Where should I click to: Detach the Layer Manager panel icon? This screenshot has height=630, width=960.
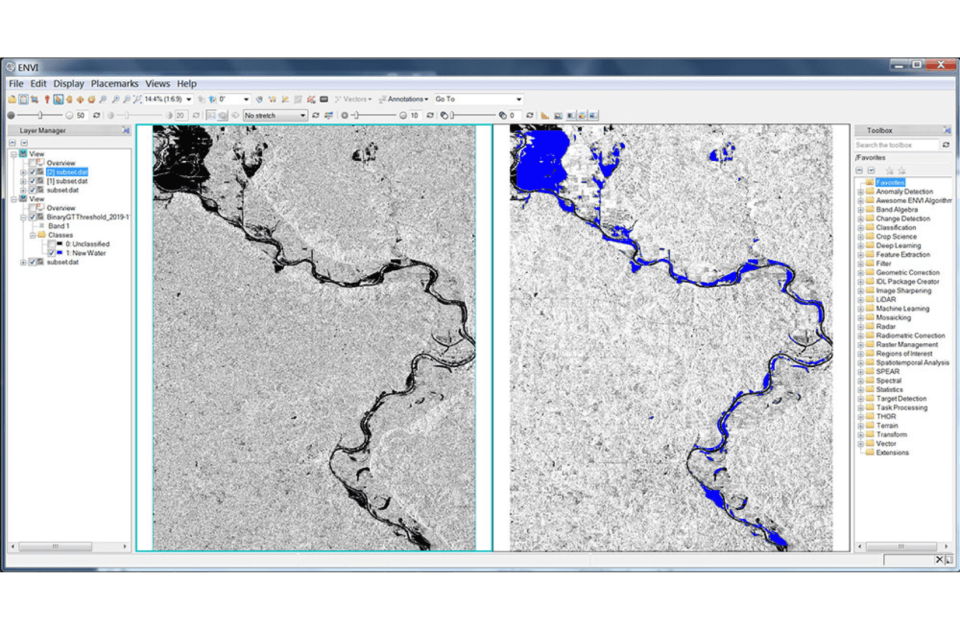click(126, 130)
